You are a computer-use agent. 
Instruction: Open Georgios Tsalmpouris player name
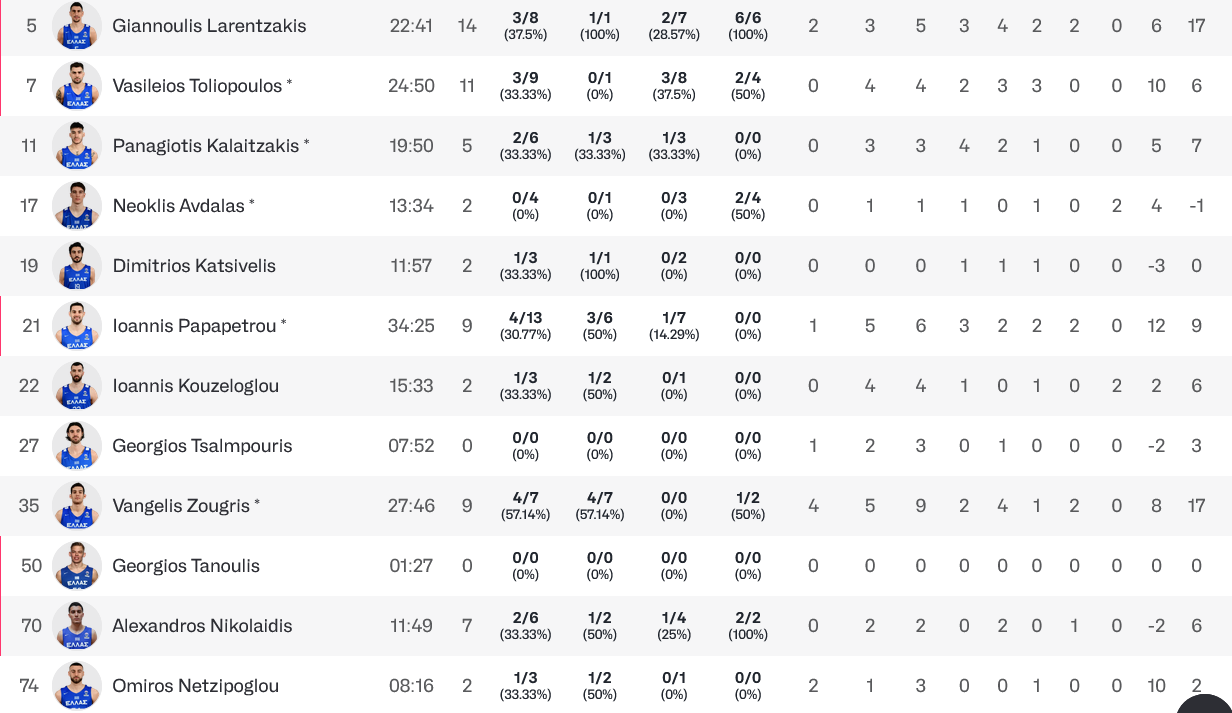[202, 446]
